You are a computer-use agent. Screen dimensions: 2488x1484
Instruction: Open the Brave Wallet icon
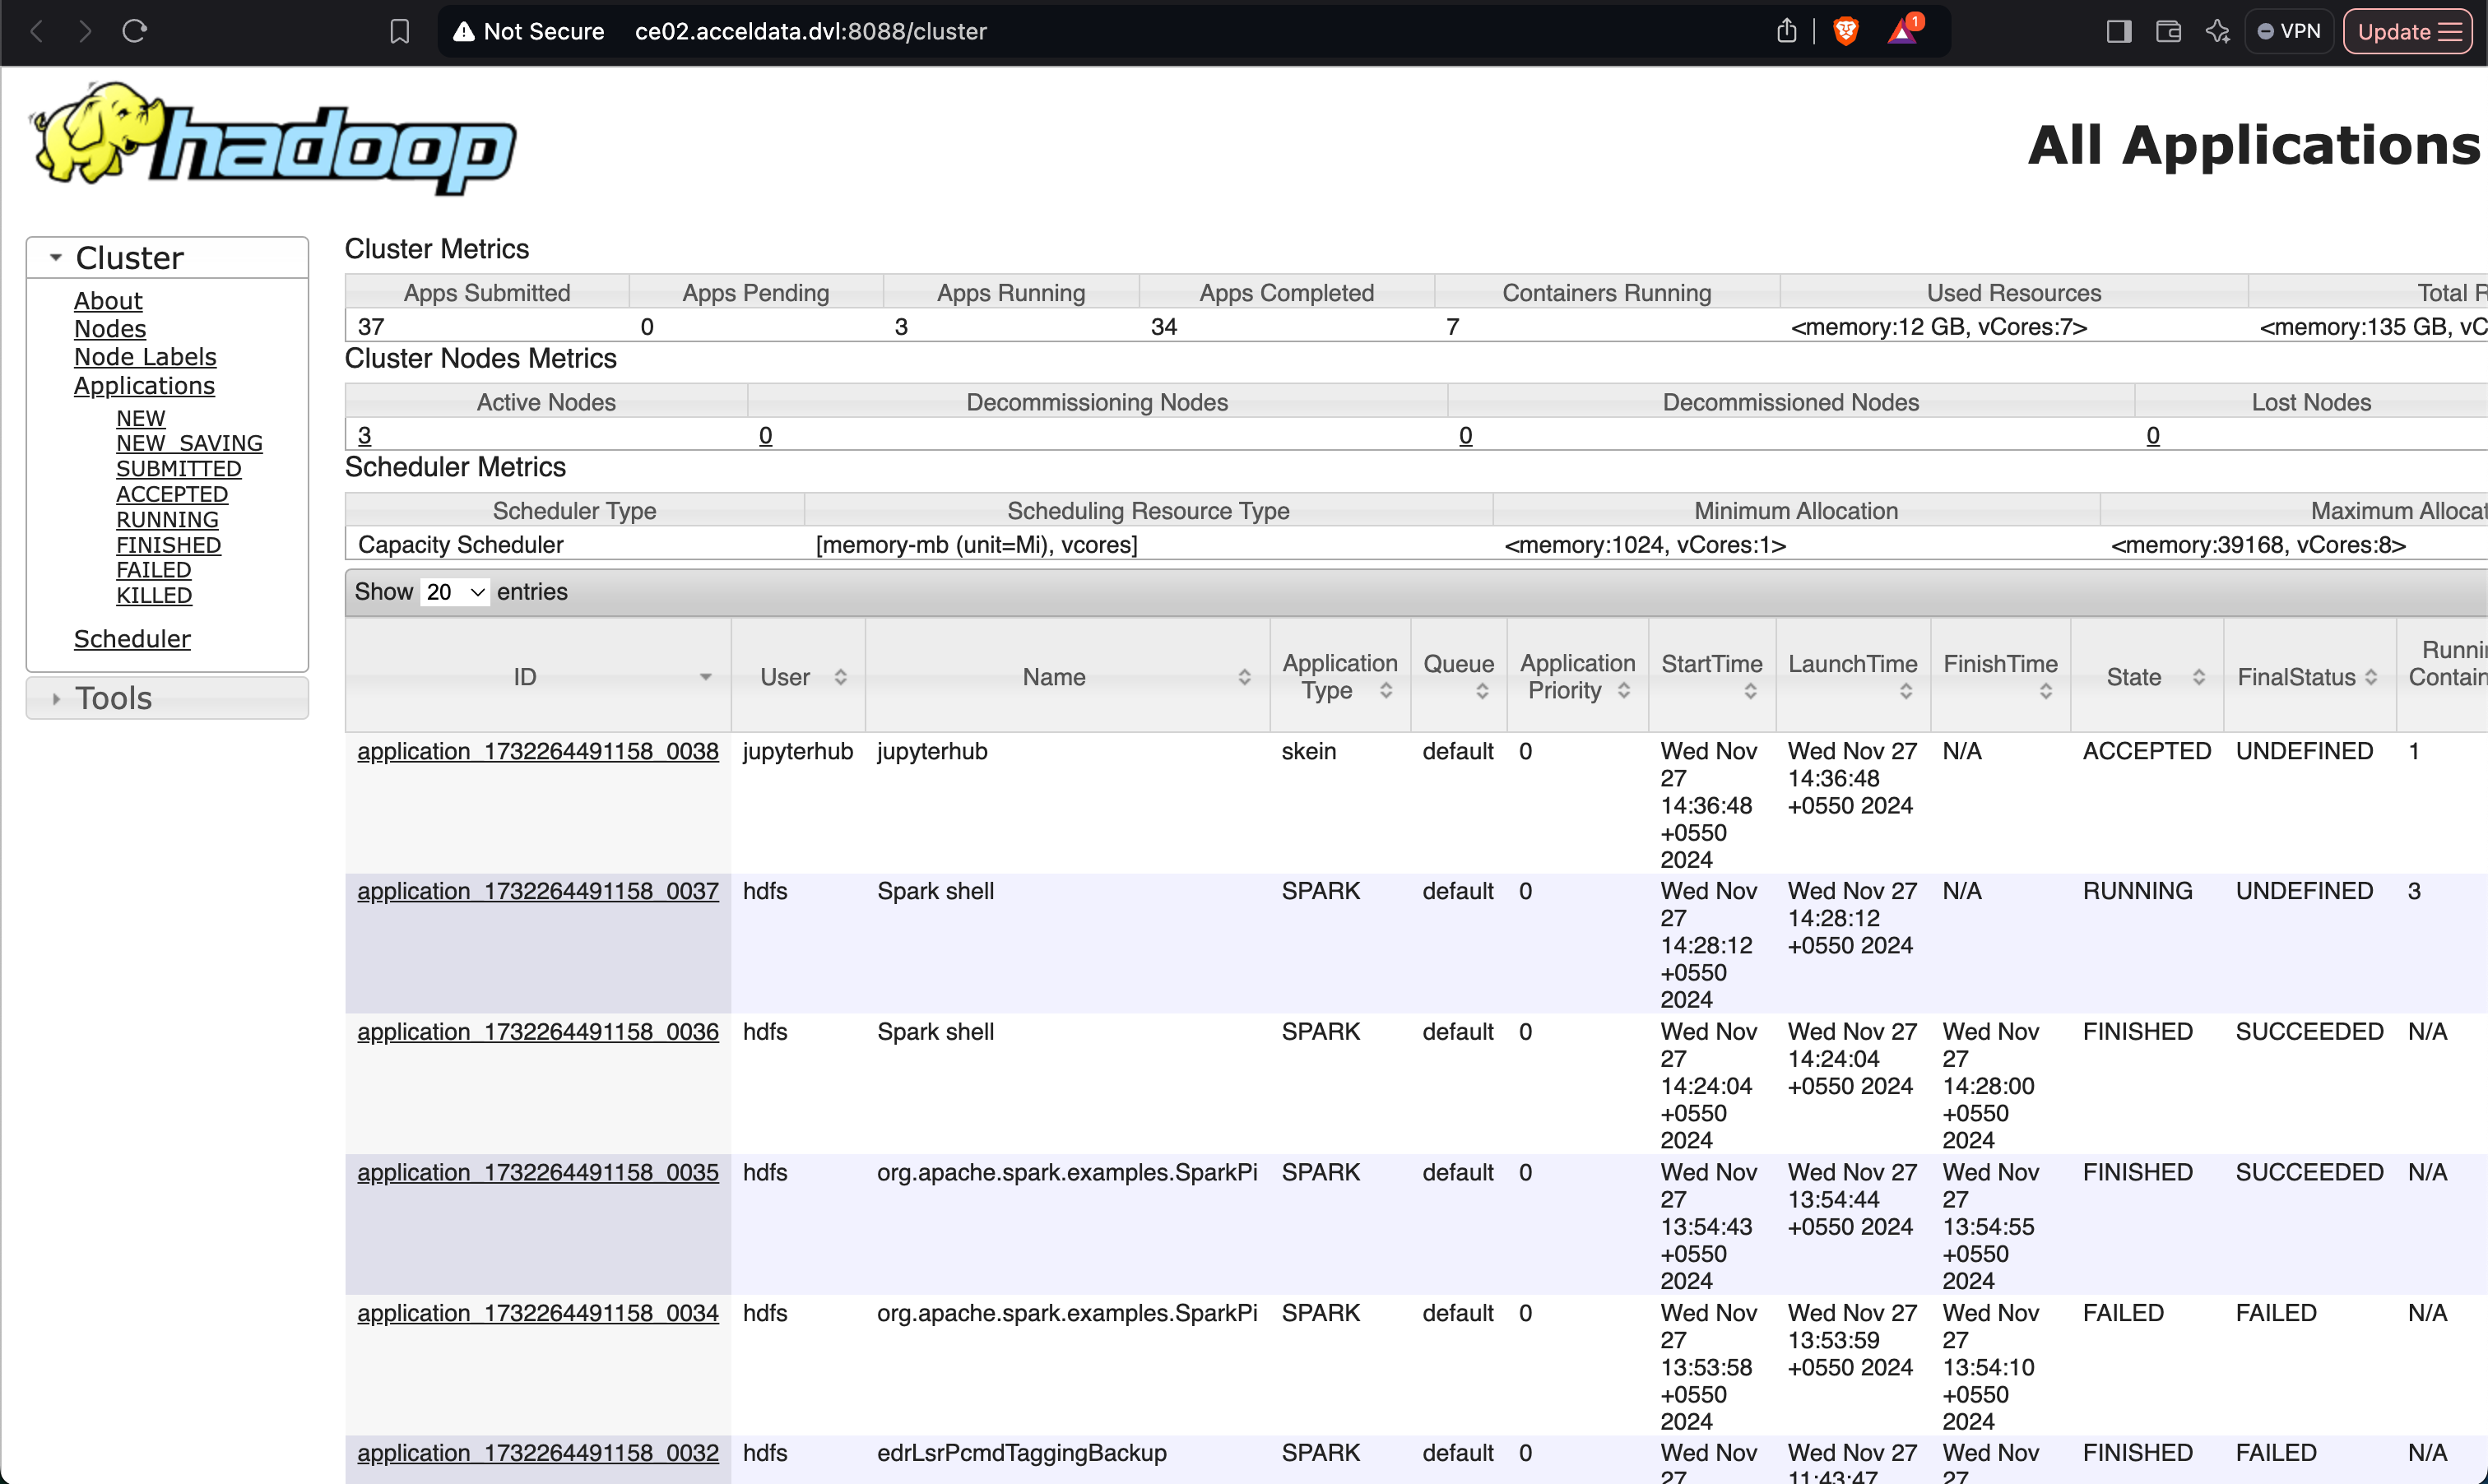coord(2168,32)
